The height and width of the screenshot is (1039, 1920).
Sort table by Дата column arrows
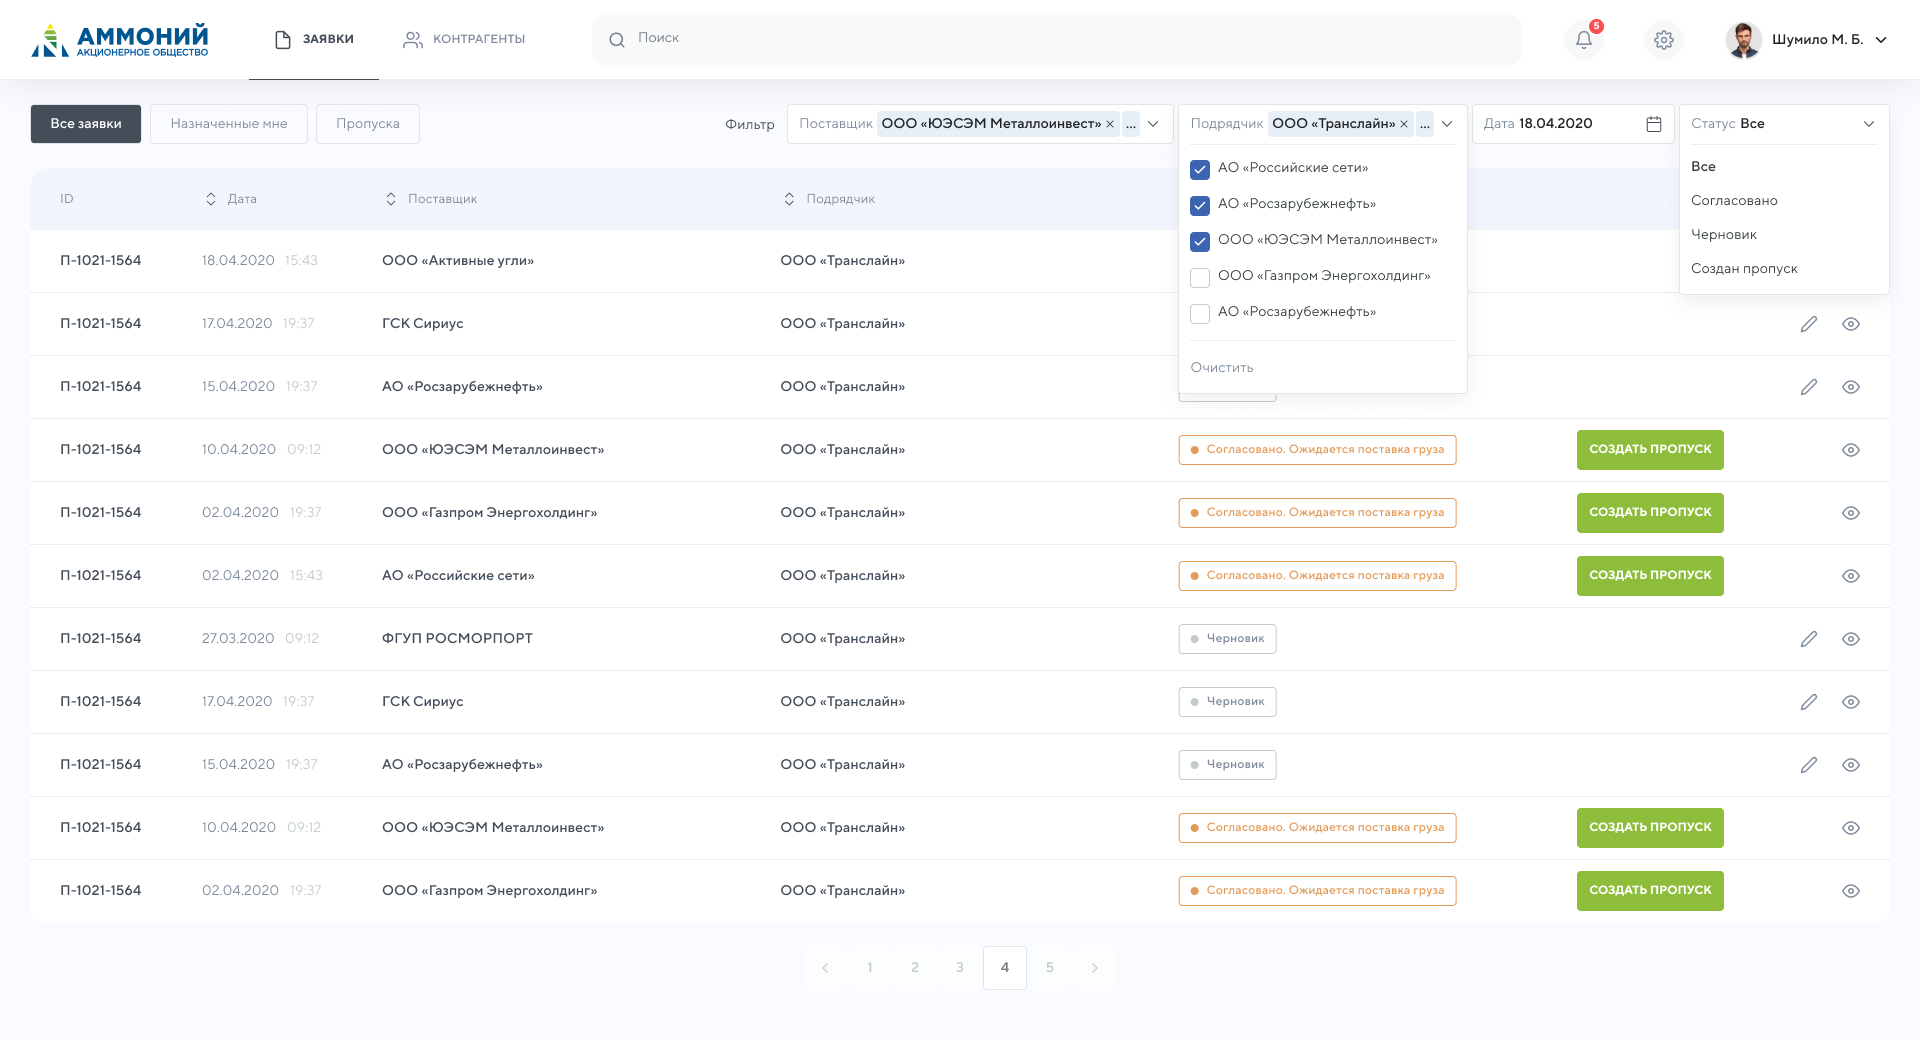pyautogui.click(x=211, y=199)
